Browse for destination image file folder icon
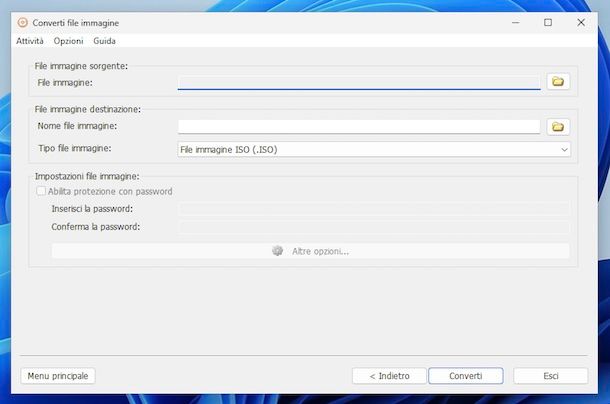Viewport: 610px width, 404px height. pos(558,126)
